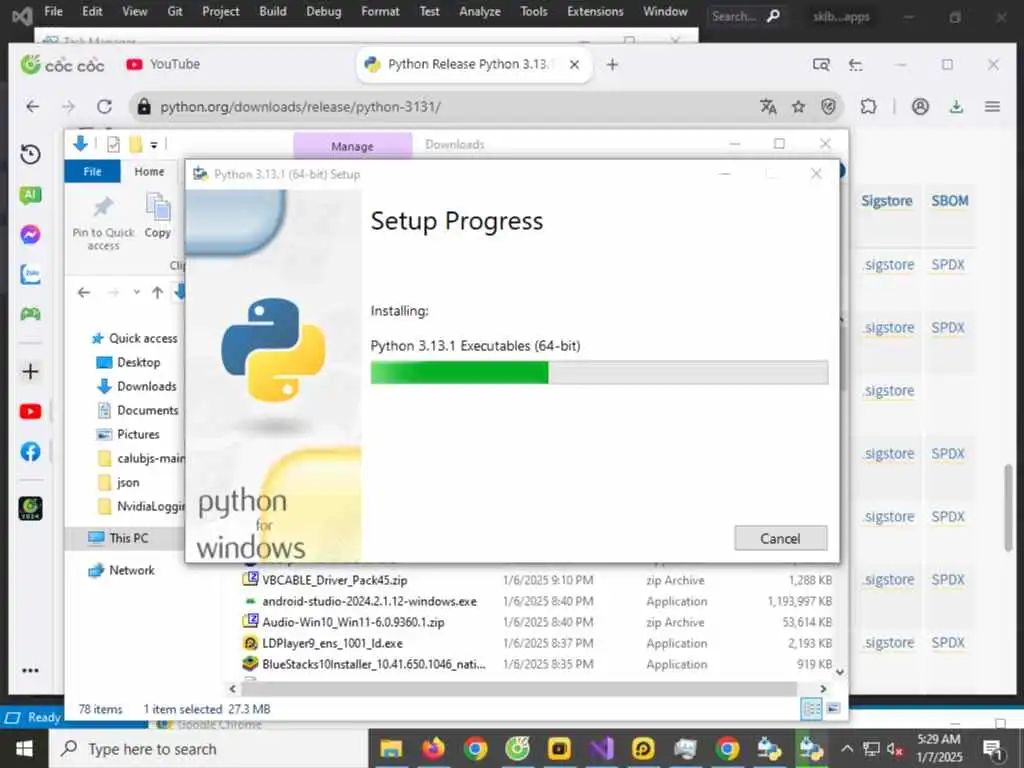Open Chrome taskbar icon beside Firefox
The height and width of the screenshot is (768, 1024).
pos(475,749)
